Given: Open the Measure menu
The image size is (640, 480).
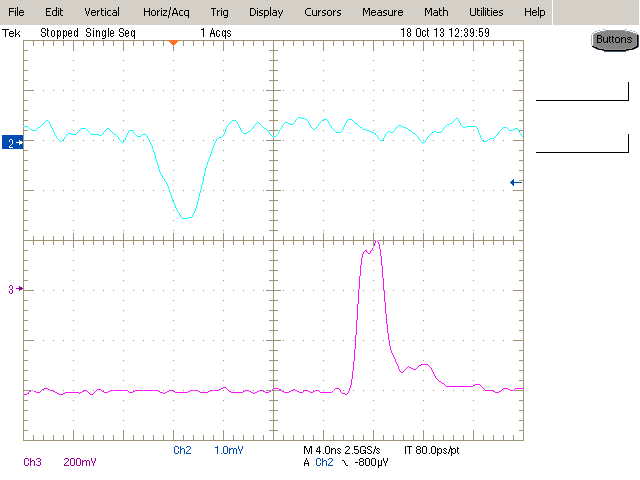Looking at the screenshot, I should click(382, 12).
